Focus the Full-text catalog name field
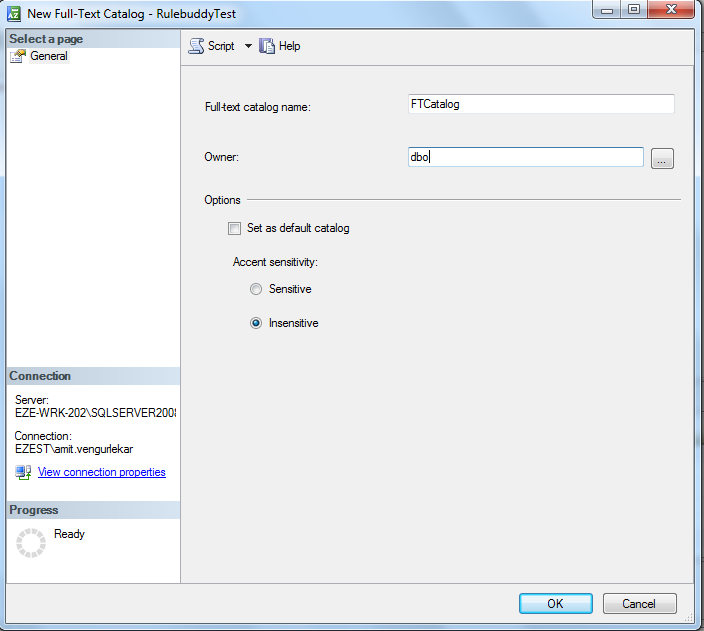704x631 pixels. pyautogui.click(x=540, y=104)
